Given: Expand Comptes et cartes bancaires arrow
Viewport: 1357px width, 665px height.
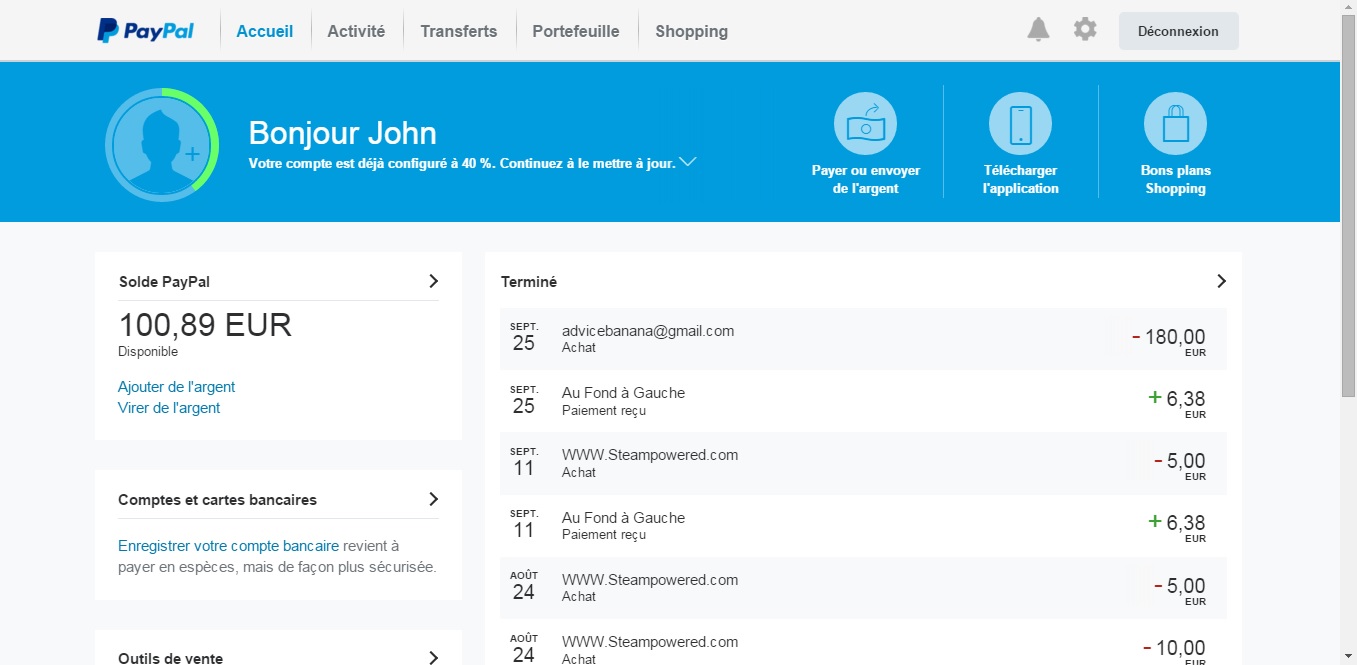Looking at the screenshot, I should tap(433, 499).
